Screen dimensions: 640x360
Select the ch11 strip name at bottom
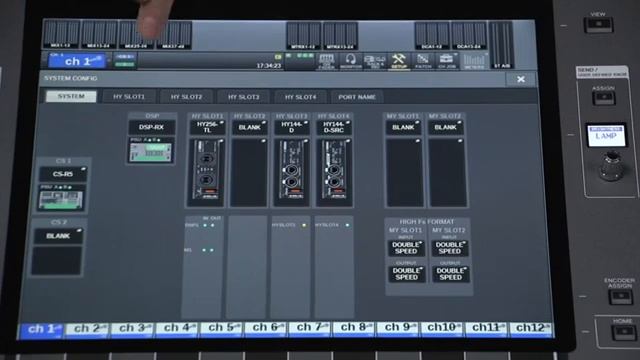click(x=487, y=329)
